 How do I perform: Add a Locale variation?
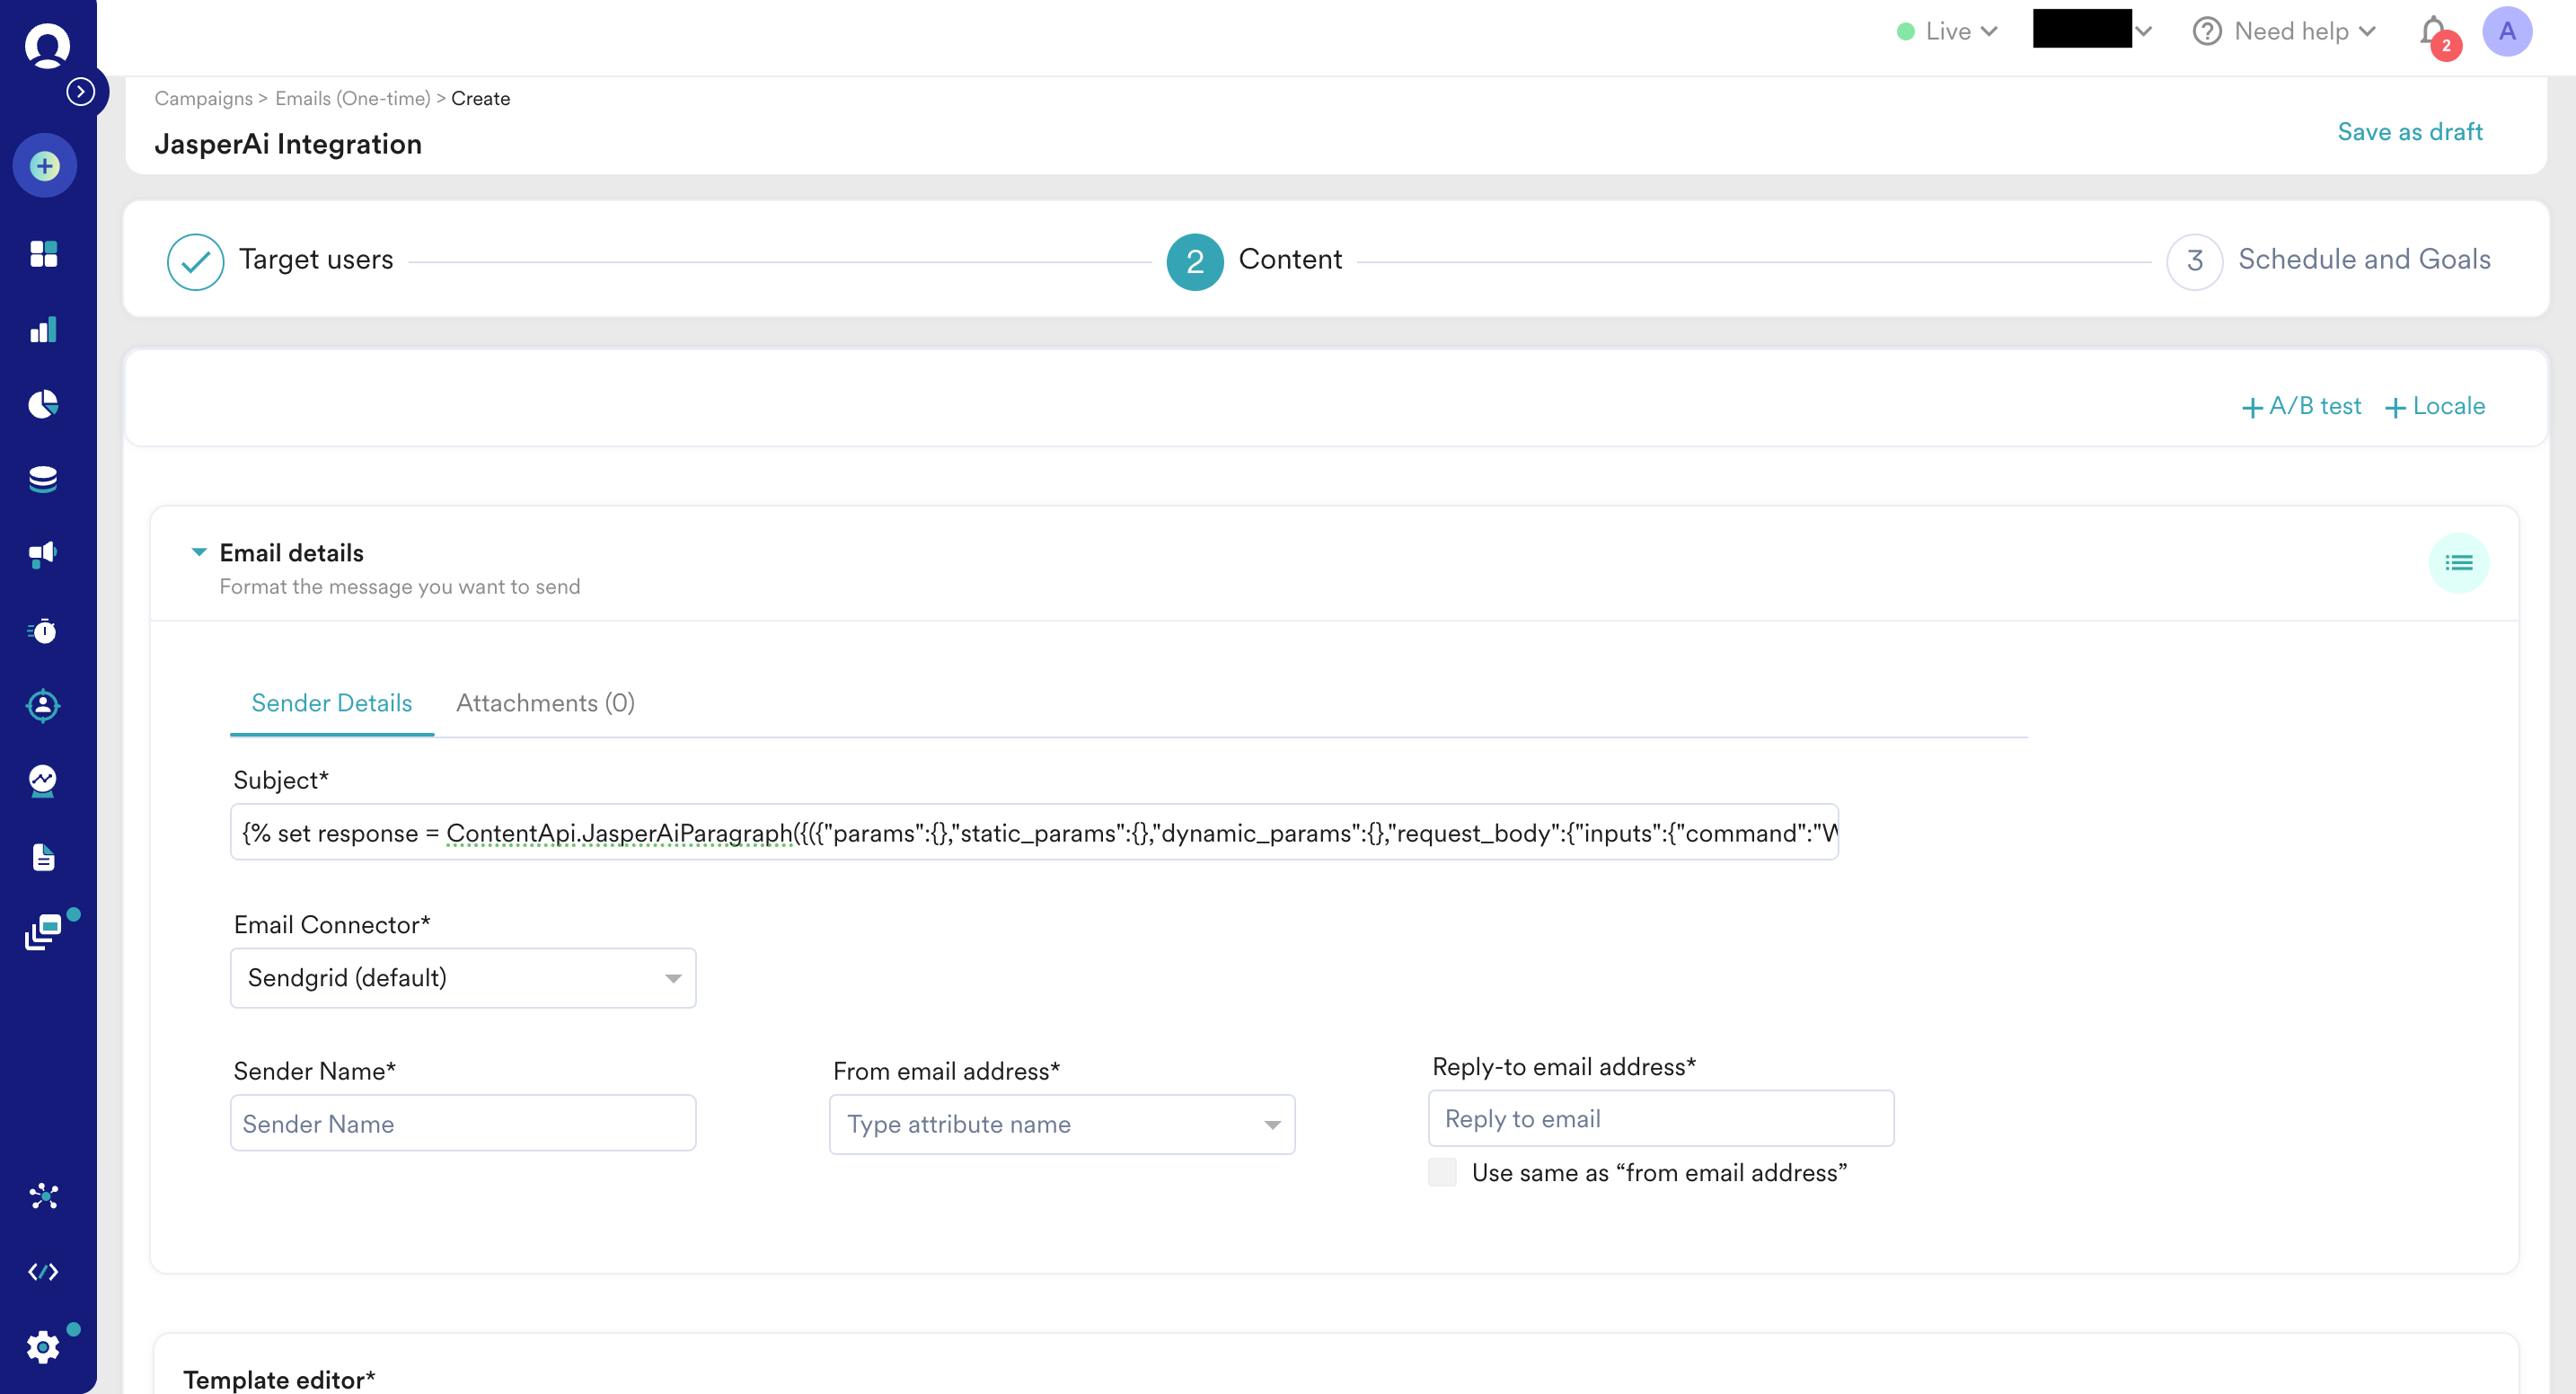pos(2434,406)
